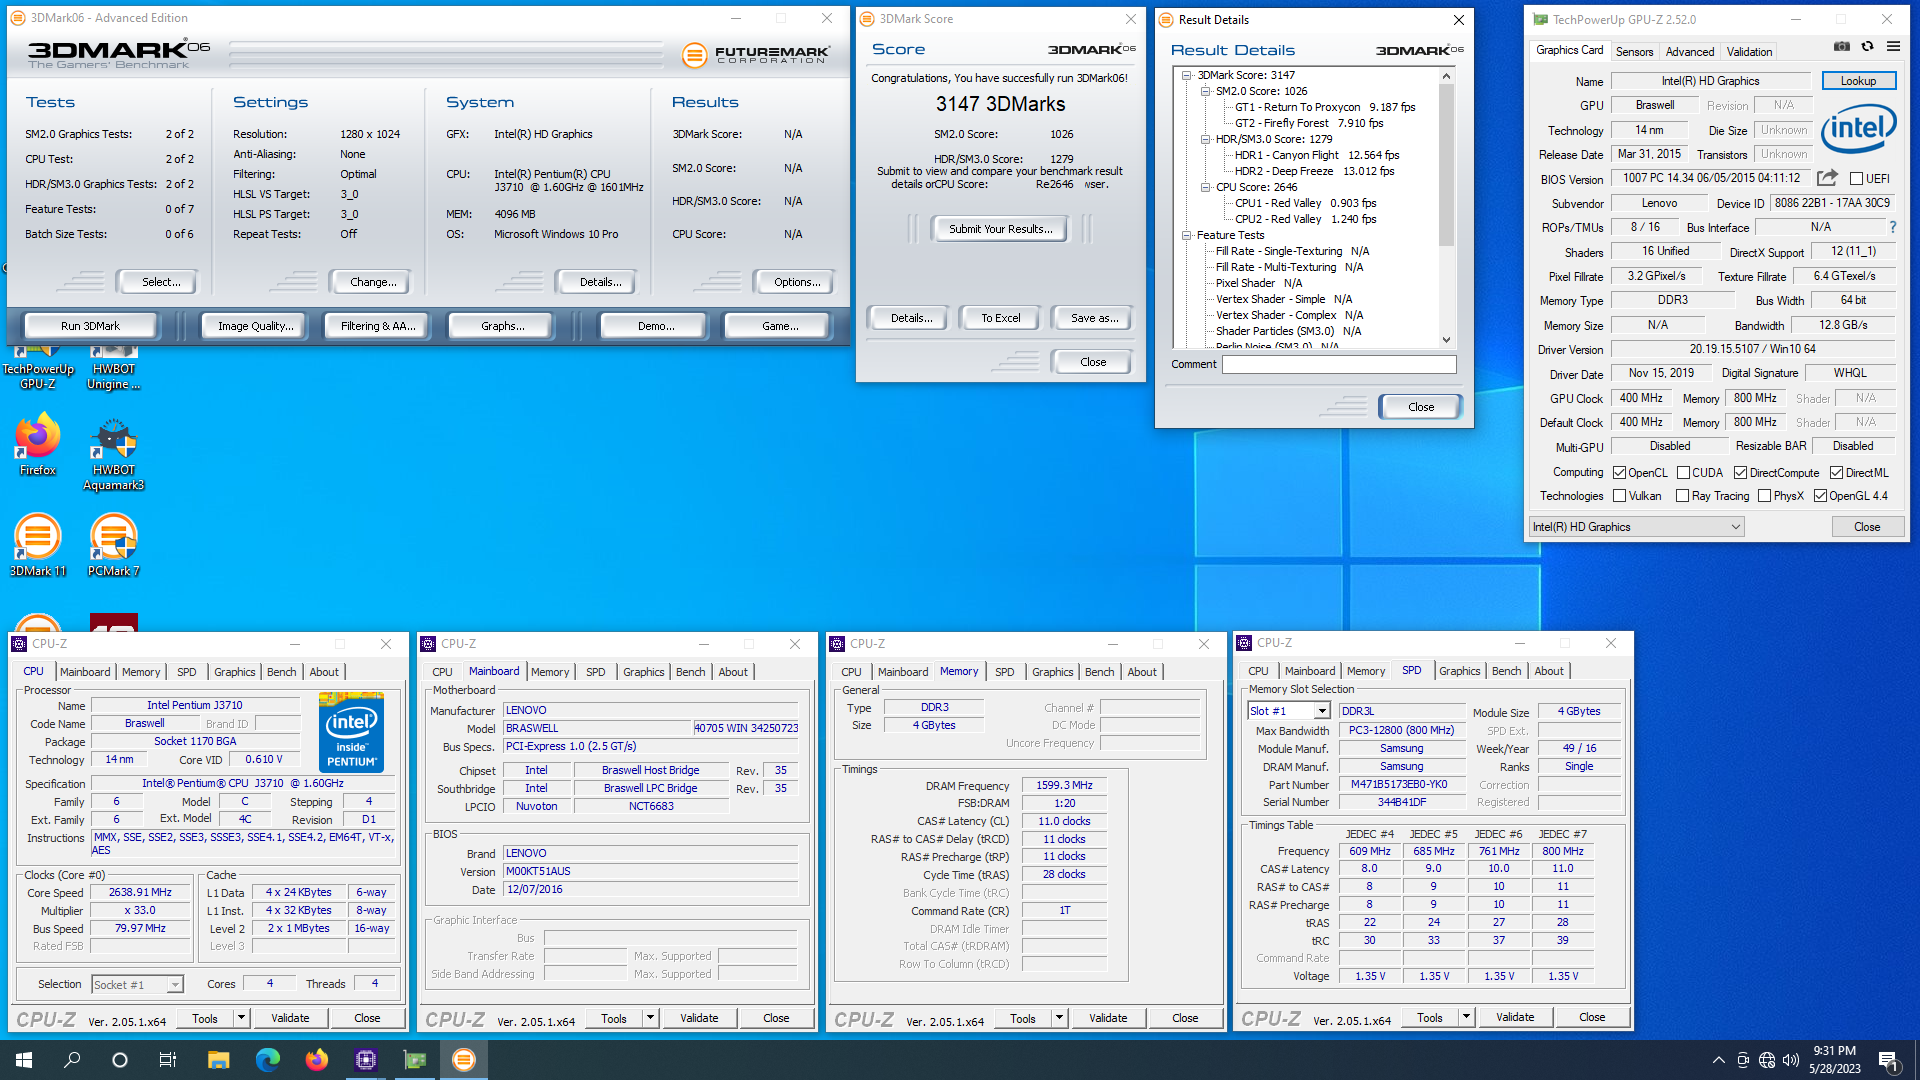Open the About tab in the CPU-Z Mainboard window

733,672
